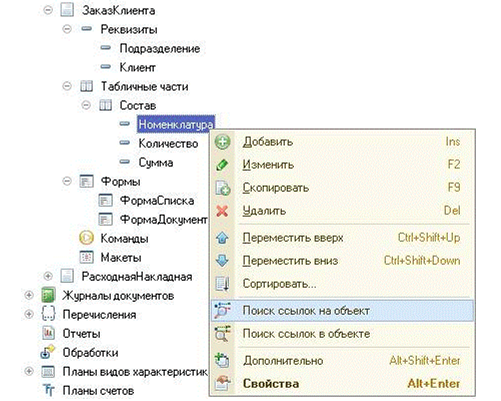
Task: Click the Журналы документов green icon
Action: coord(48,295)
